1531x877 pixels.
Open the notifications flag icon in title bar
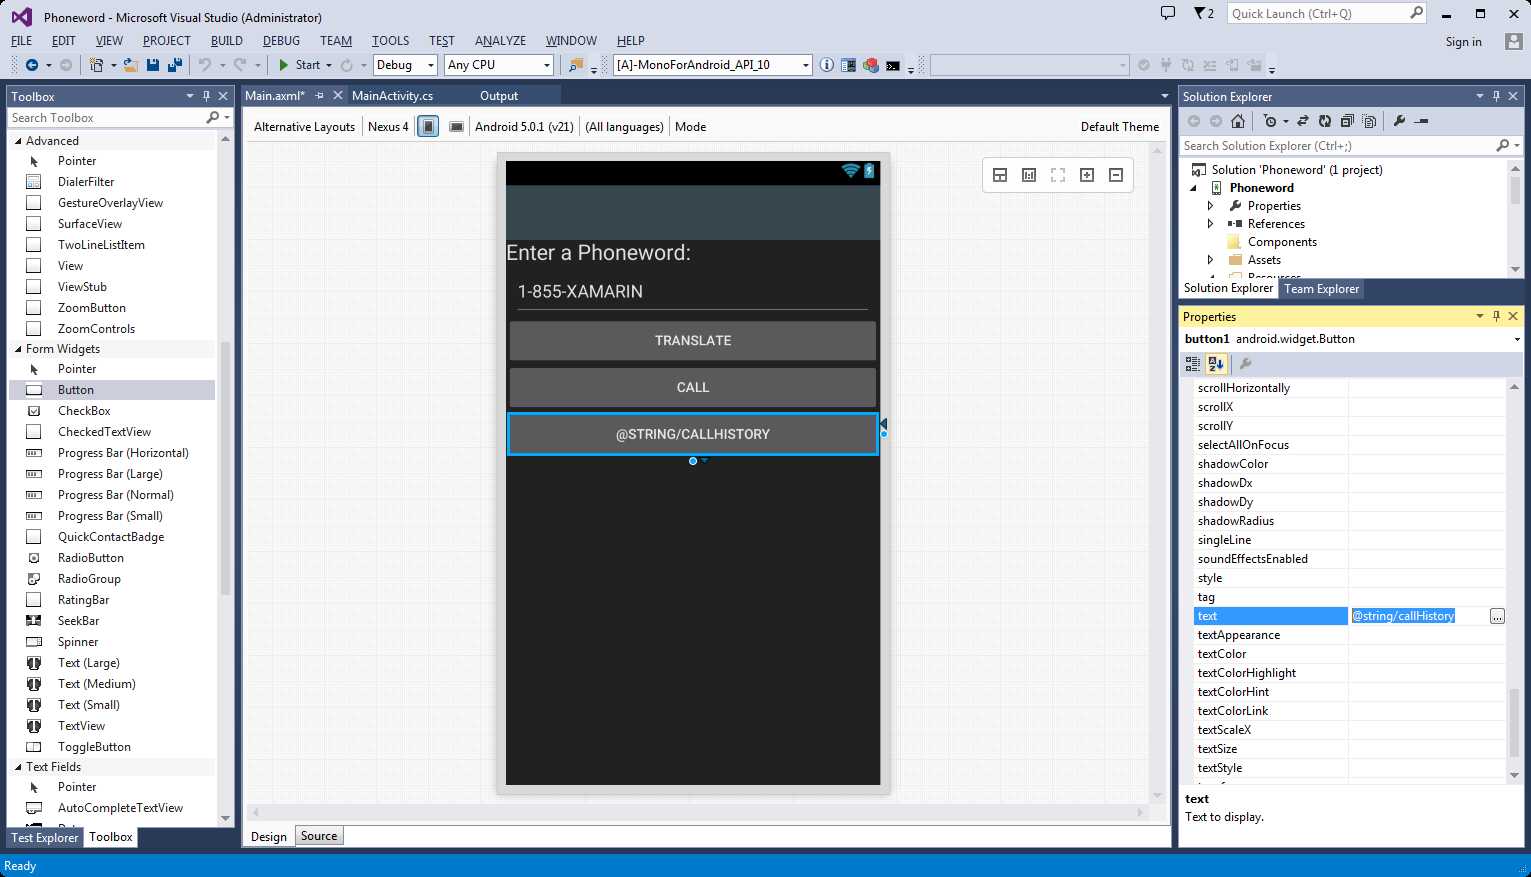[x=1204, y=14]
